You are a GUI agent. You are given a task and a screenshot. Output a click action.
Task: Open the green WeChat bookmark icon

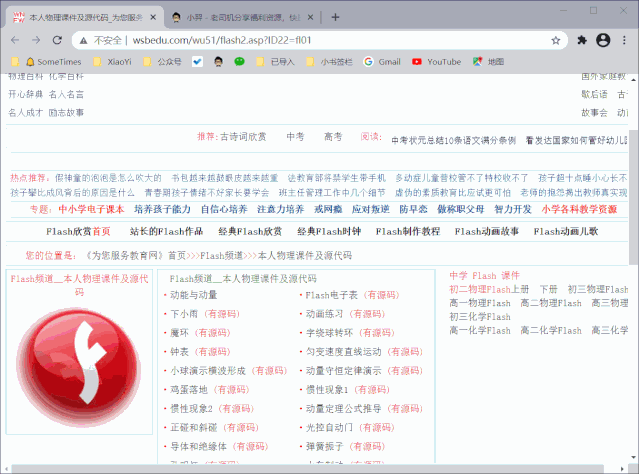click(x=239, y=62)
